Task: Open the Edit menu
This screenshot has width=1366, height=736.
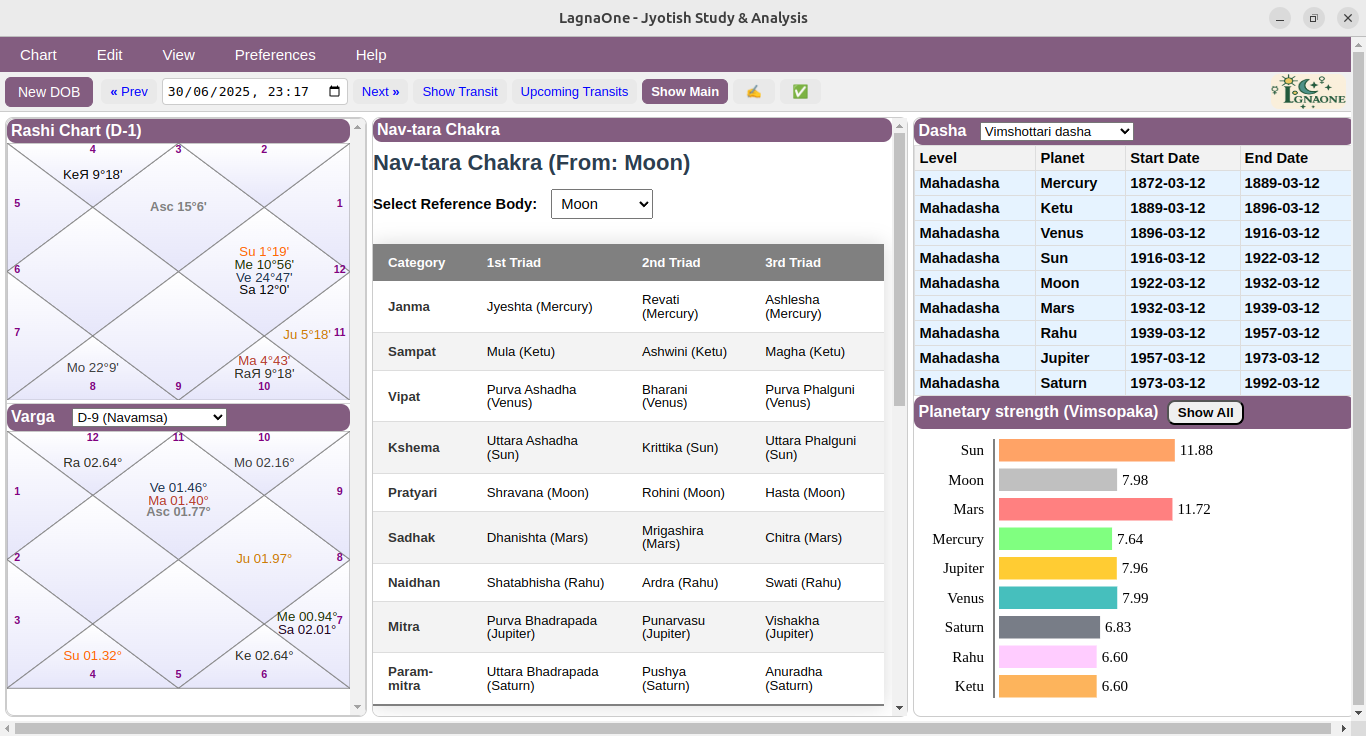Action: tap(110, 55)
